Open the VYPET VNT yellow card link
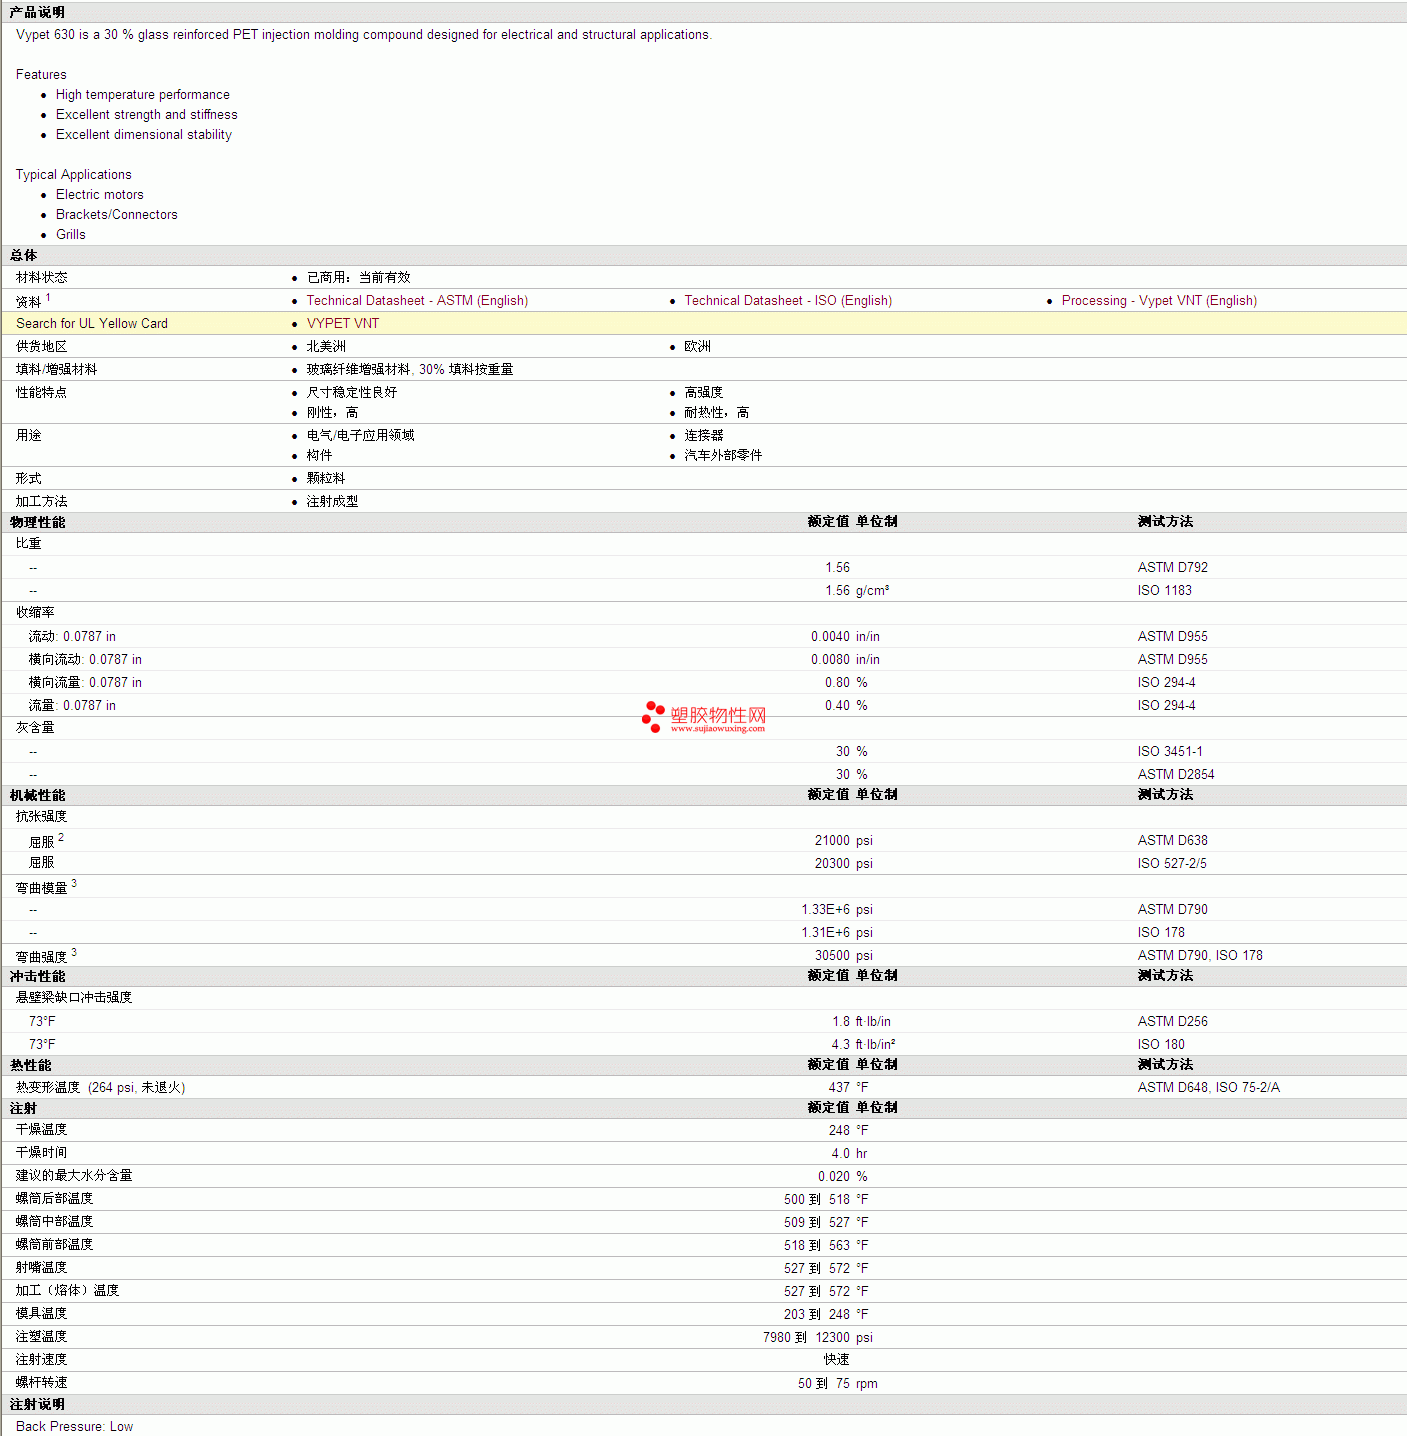This screenshot has height=1436, width=1407. click(x=343, y=324)
